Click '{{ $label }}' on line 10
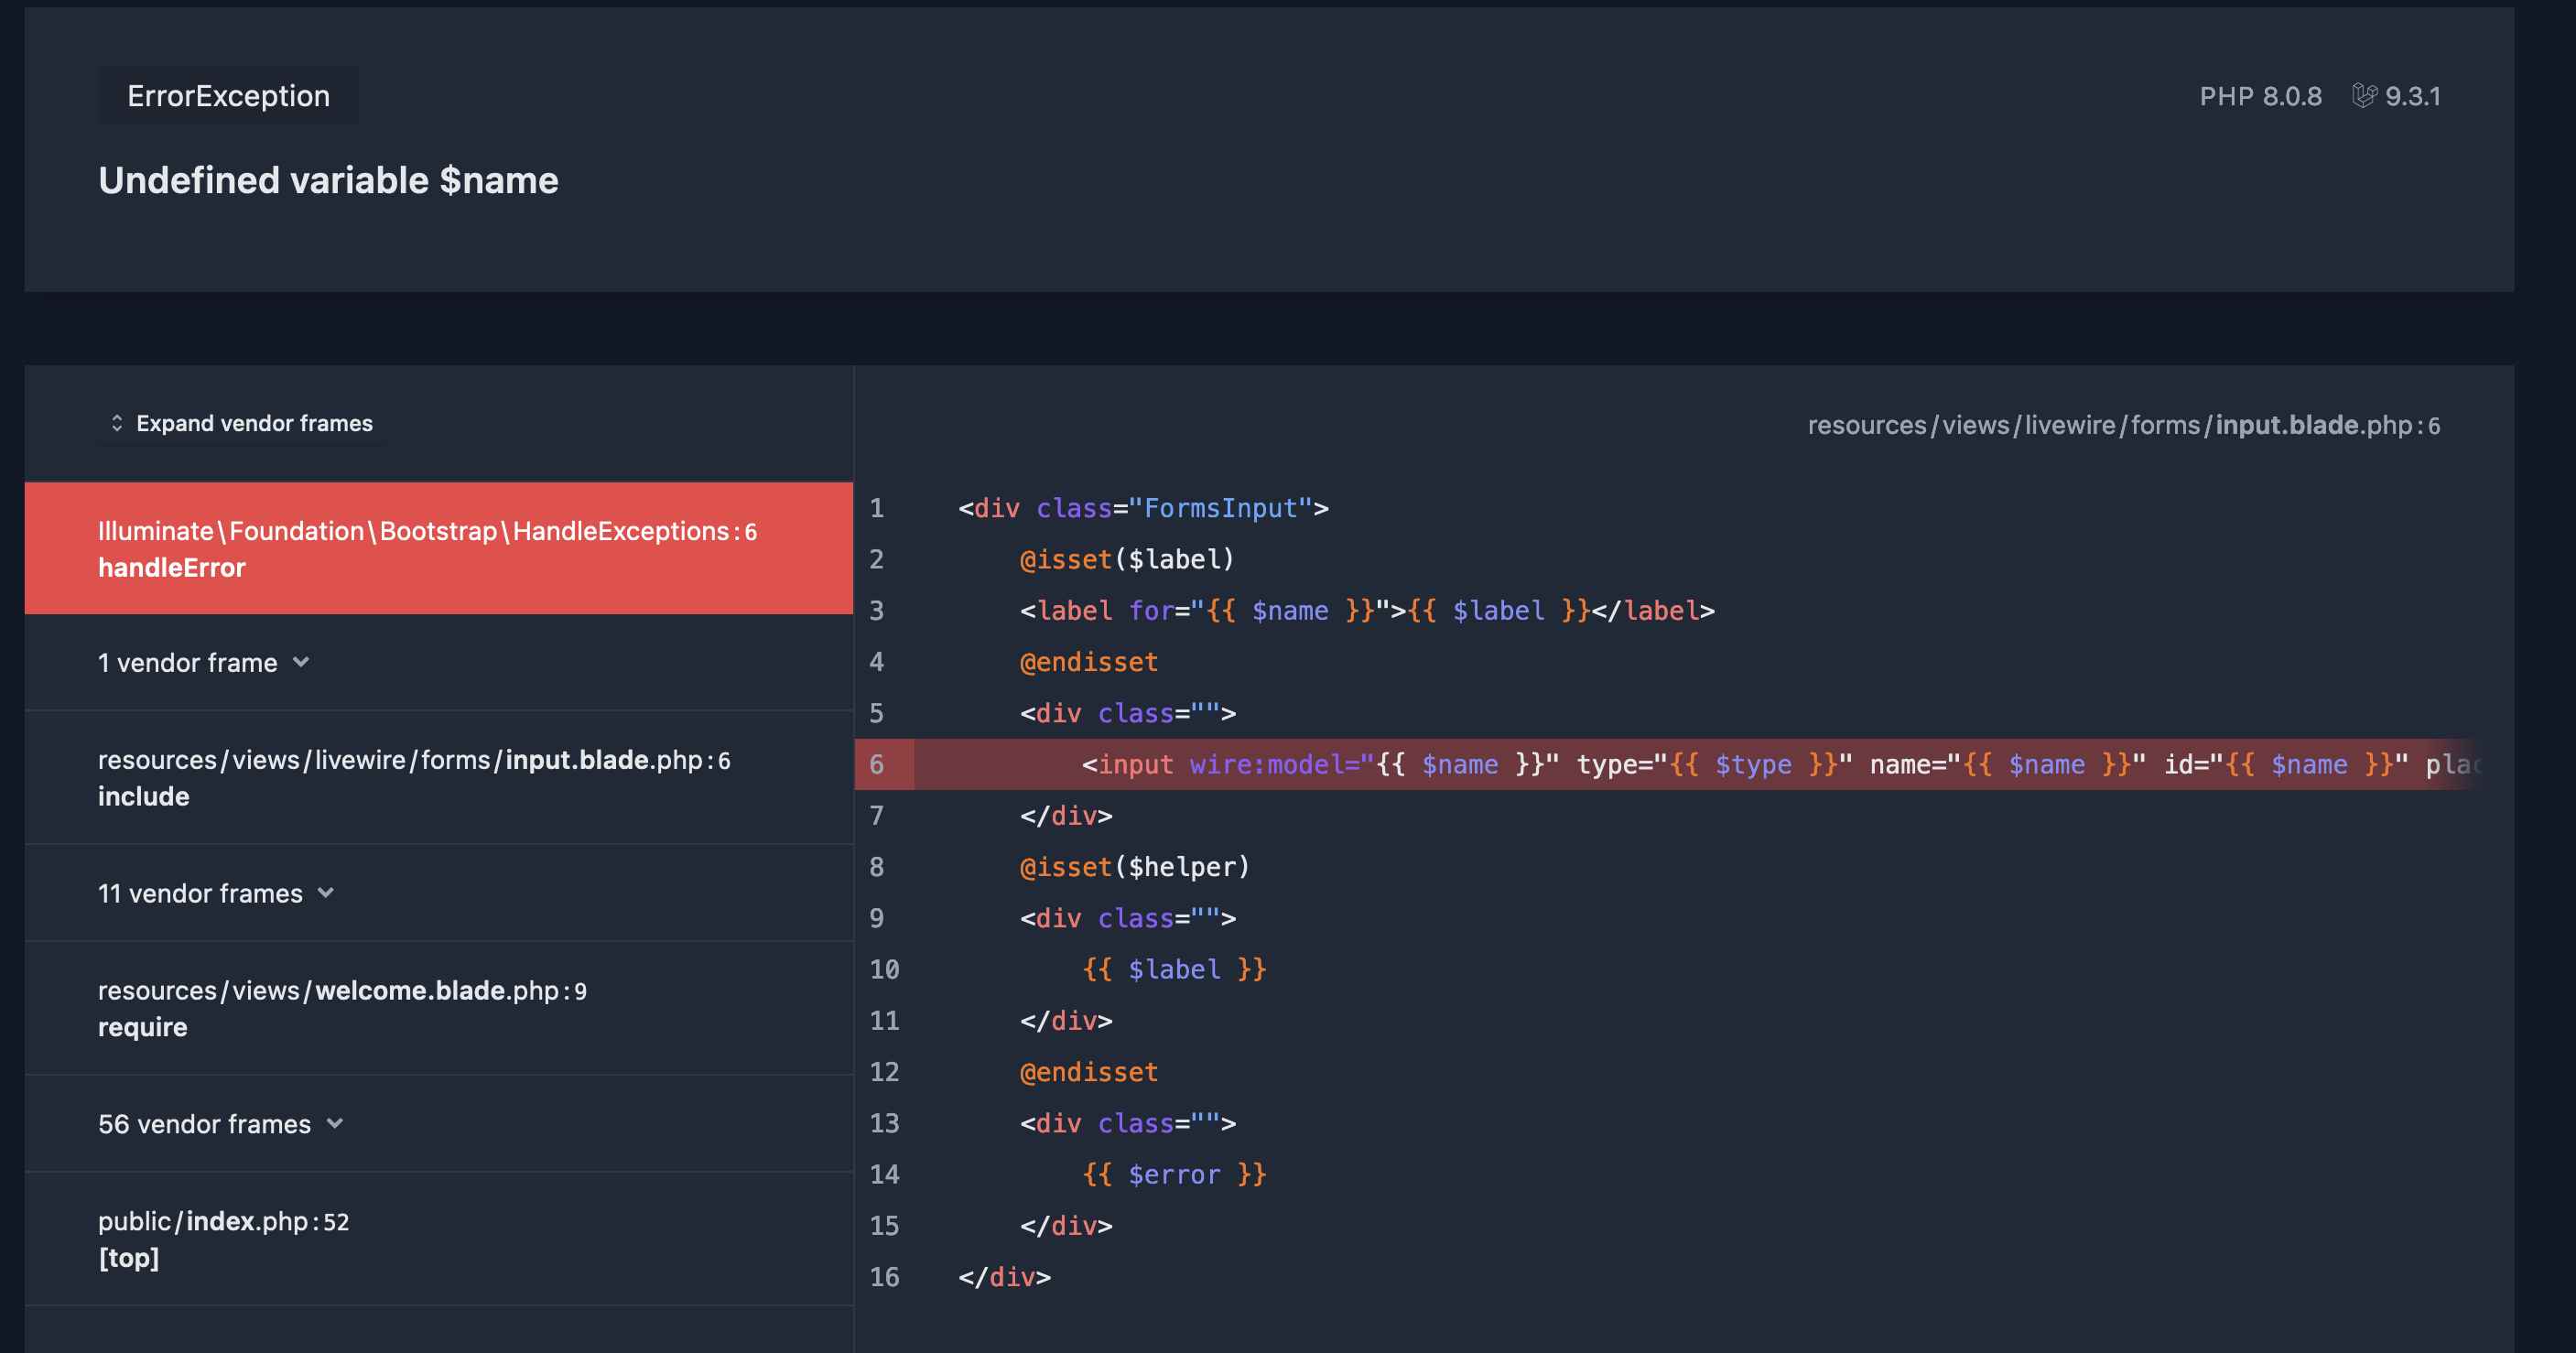Image resolution: width=2576 pixels, height=1353 pixels. (x=1174, y=970)
